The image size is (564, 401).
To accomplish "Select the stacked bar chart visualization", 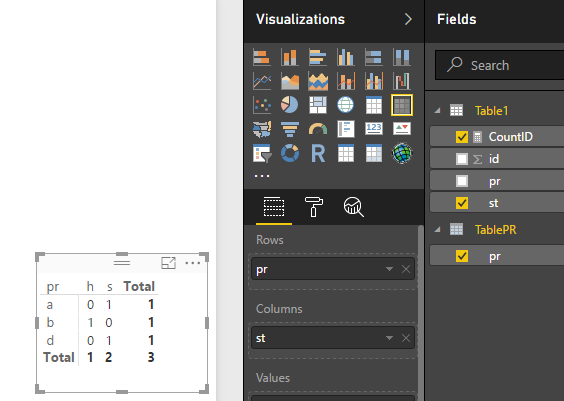I will click(x=261, y=58).
